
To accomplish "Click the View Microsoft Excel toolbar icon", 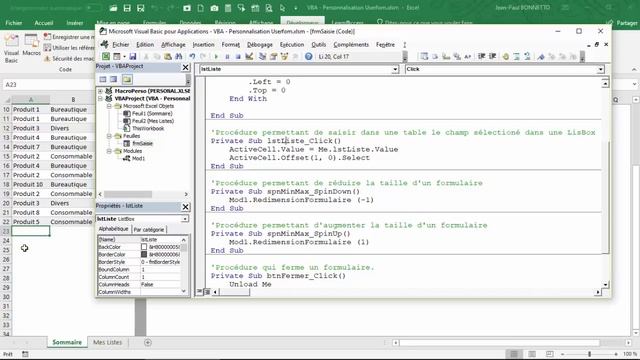I will (106, 56).
